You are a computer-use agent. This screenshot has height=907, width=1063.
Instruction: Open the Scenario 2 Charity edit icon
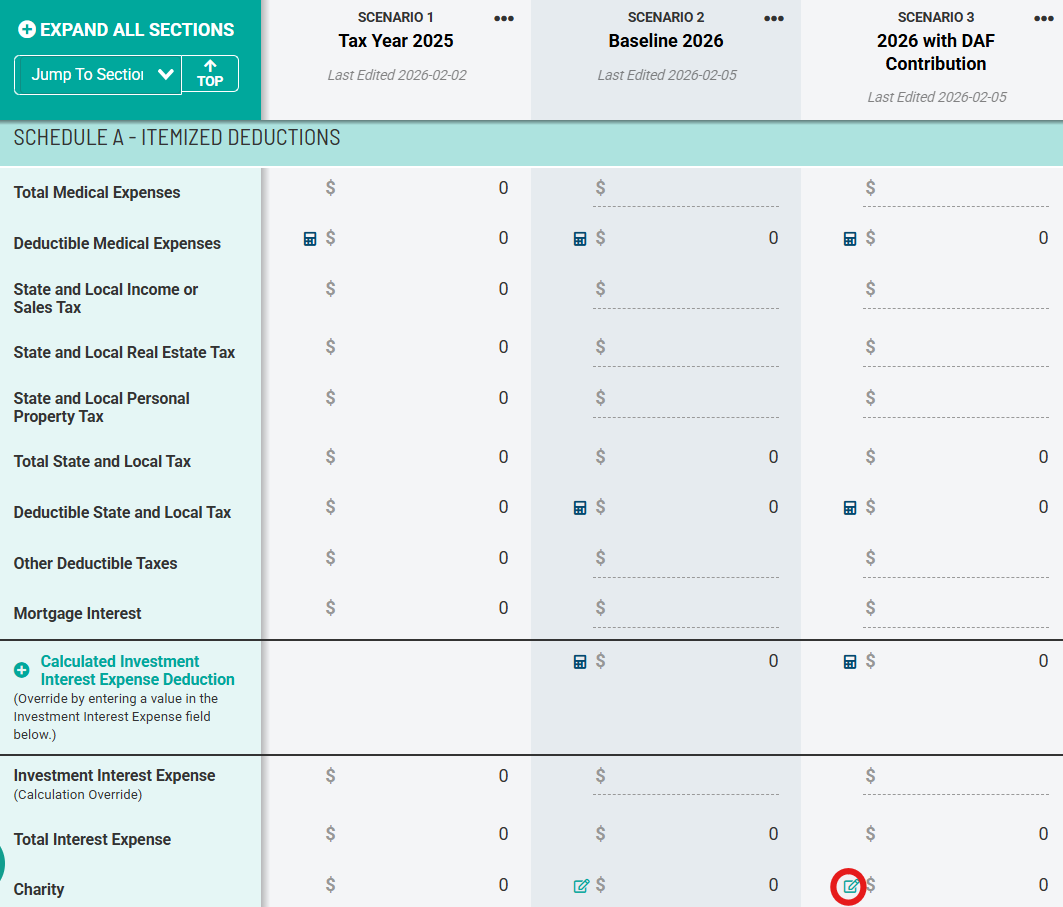click(x=581, y=886)
